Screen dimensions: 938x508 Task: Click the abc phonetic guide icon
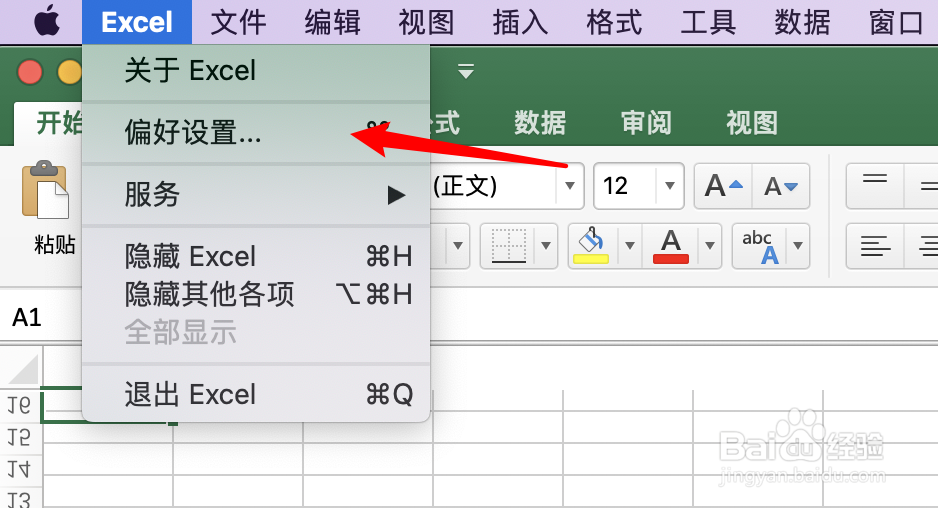pos(760,246)
